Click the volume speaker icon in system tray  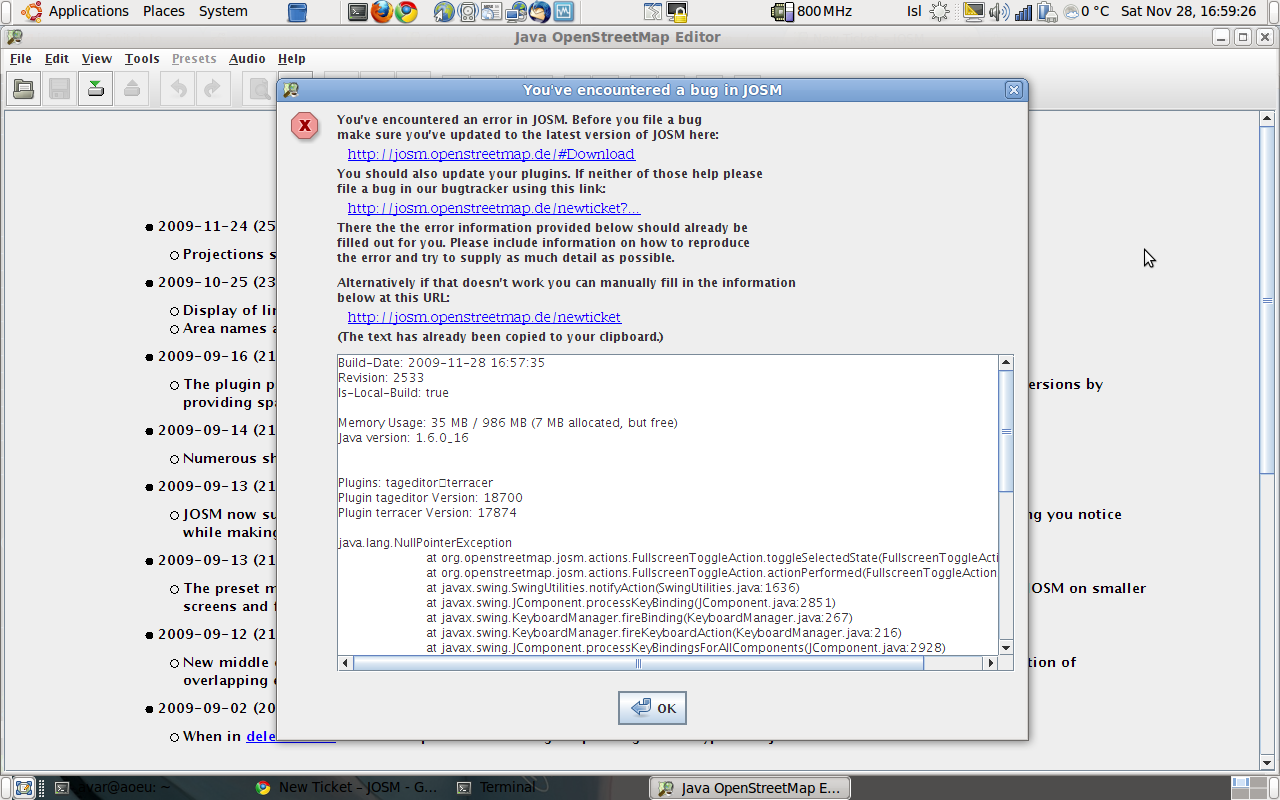998,12
